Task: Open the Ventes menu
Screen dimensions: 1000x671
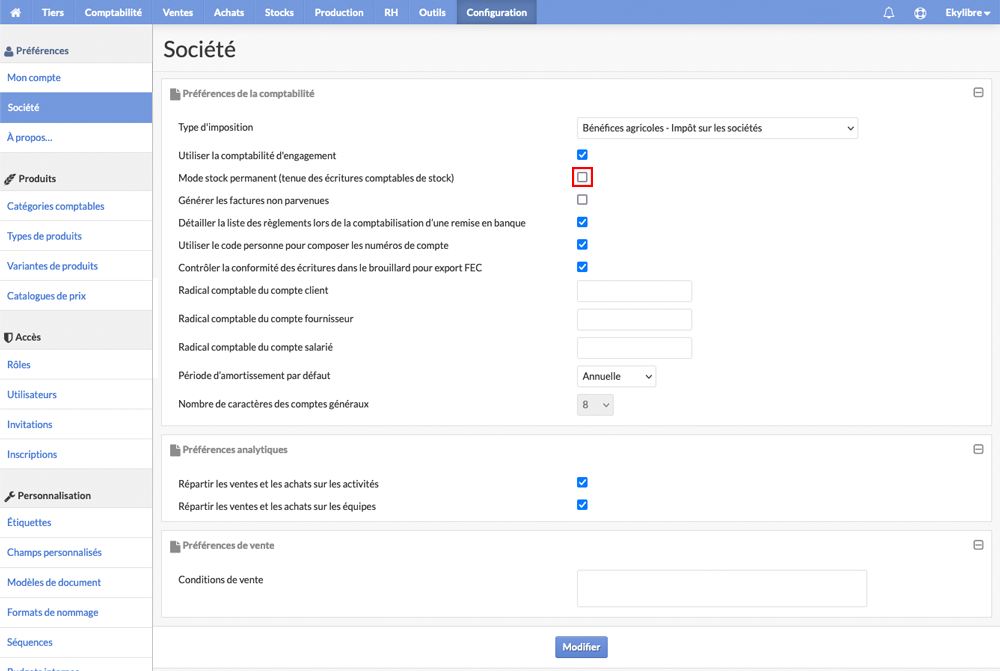Action: 177,12
